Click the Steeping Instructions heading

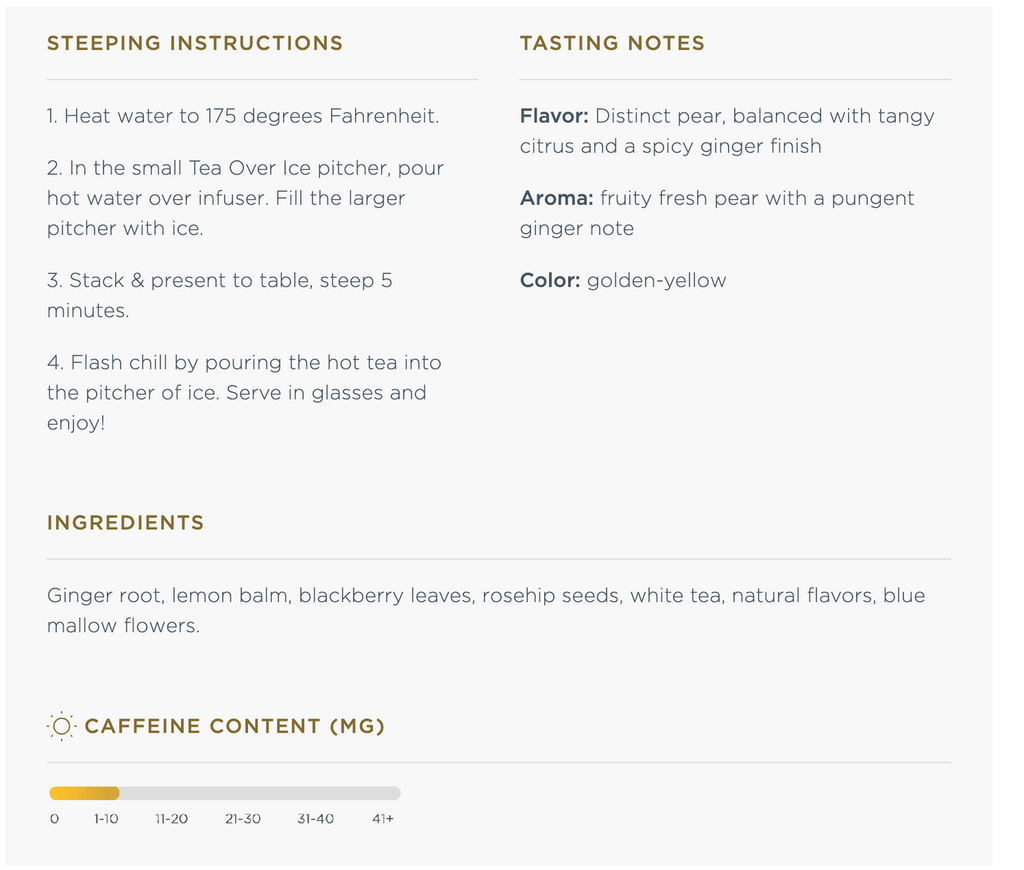195,43
